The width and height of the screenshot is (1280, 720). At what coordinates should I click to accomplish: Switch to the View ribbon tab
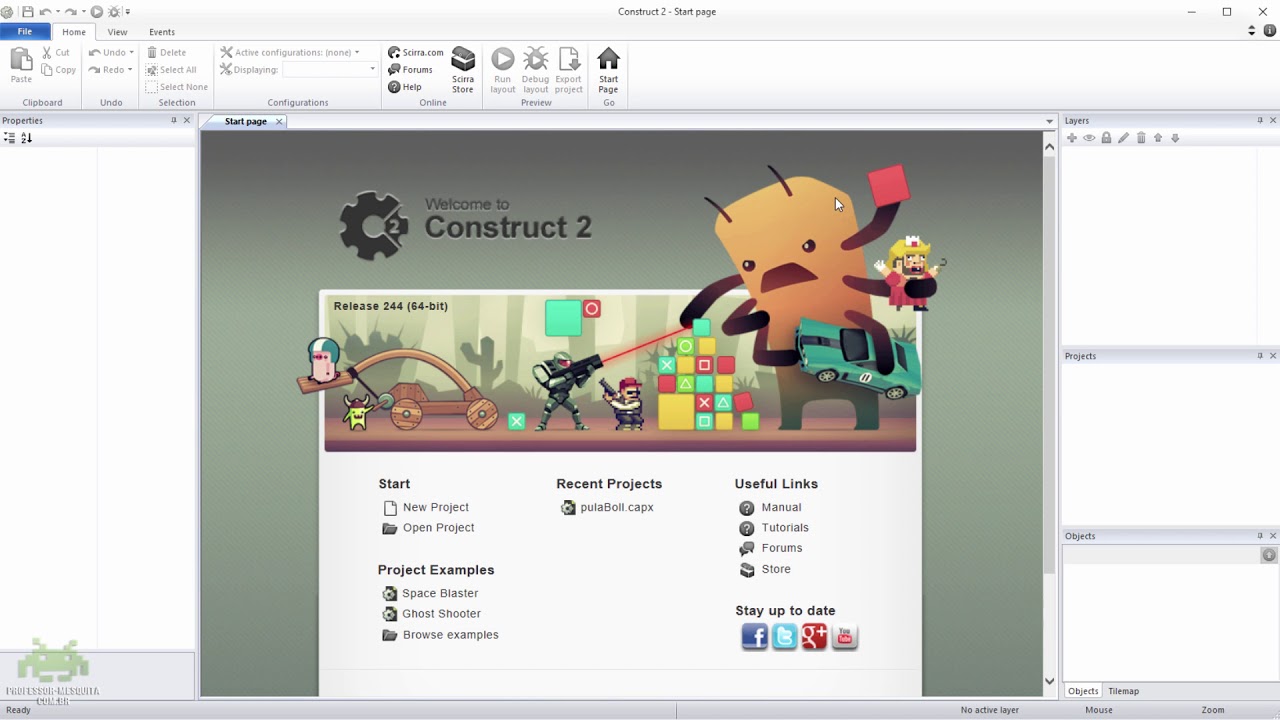click(117, 32)
